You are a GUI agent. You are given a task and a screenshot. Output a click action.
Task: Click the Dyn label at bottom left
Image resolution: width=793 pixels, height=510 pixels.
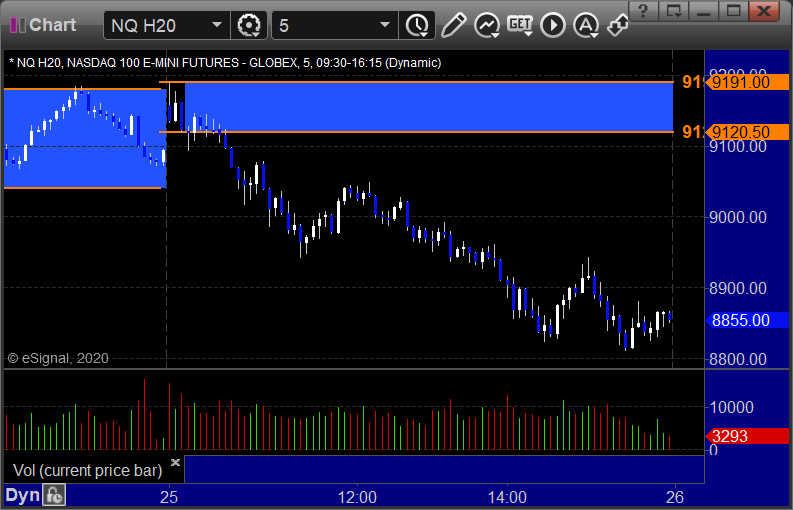(23, 496)
